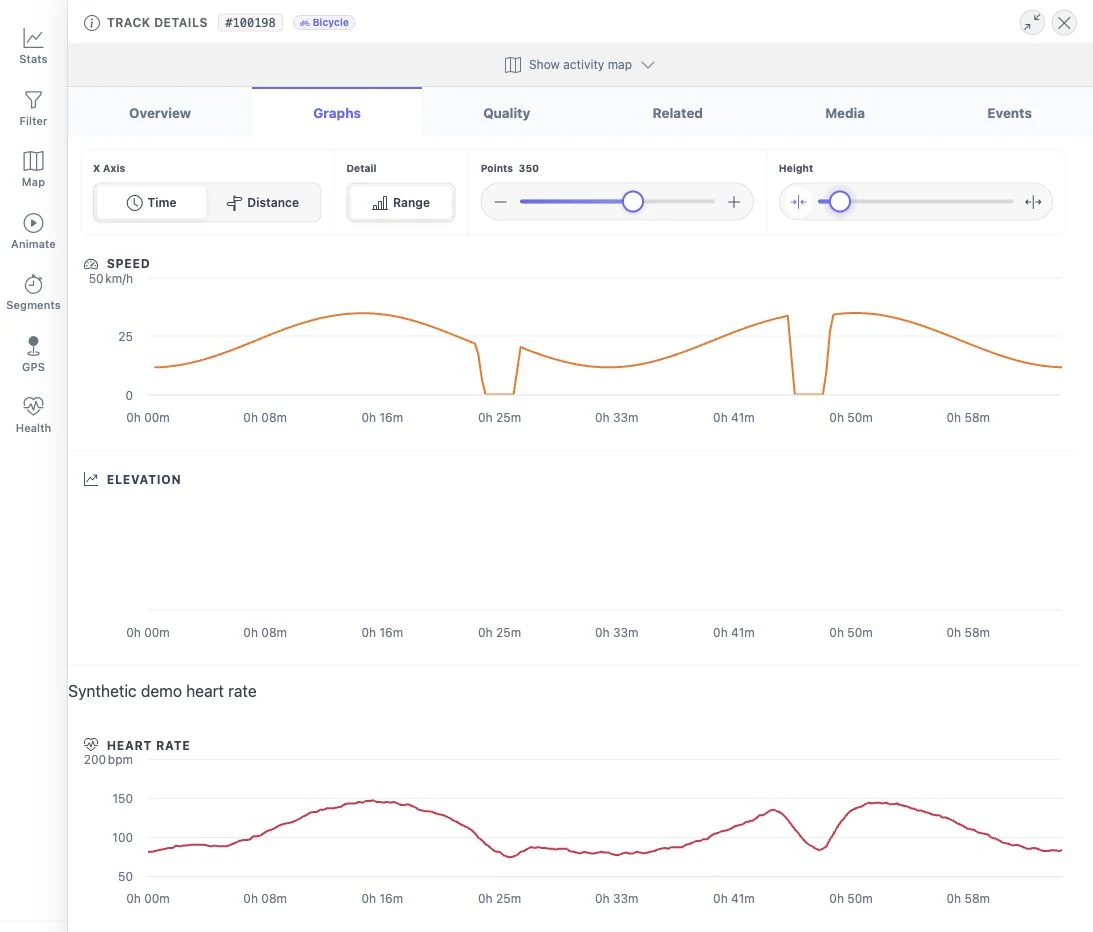Expand Show activity map chevron
Screen dimensions: 1093x932
click(x=648, y=65)
